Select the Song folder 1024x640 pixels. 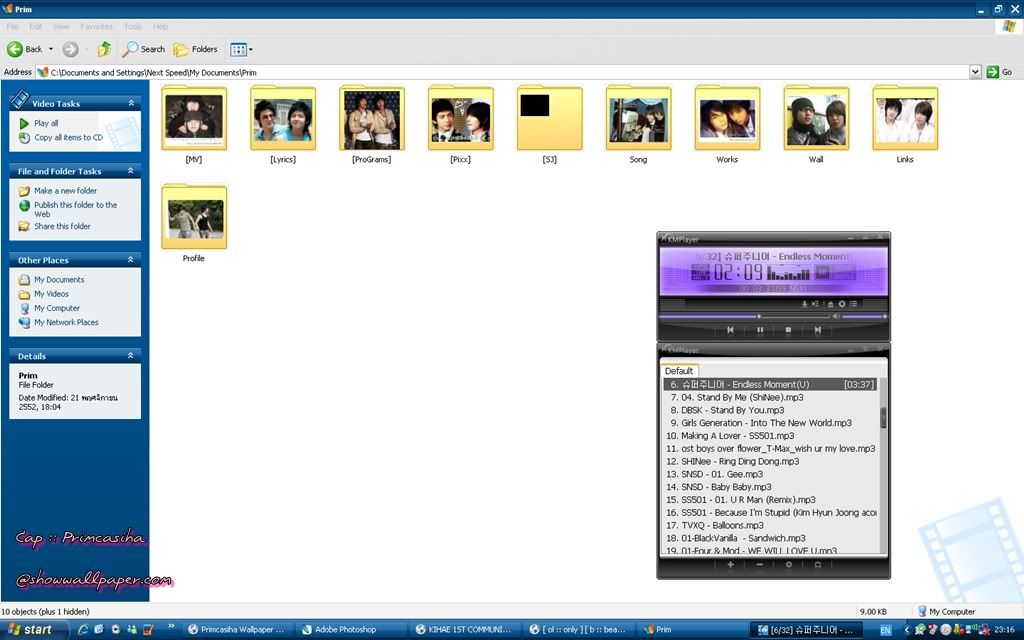click(x=638, y=124)
